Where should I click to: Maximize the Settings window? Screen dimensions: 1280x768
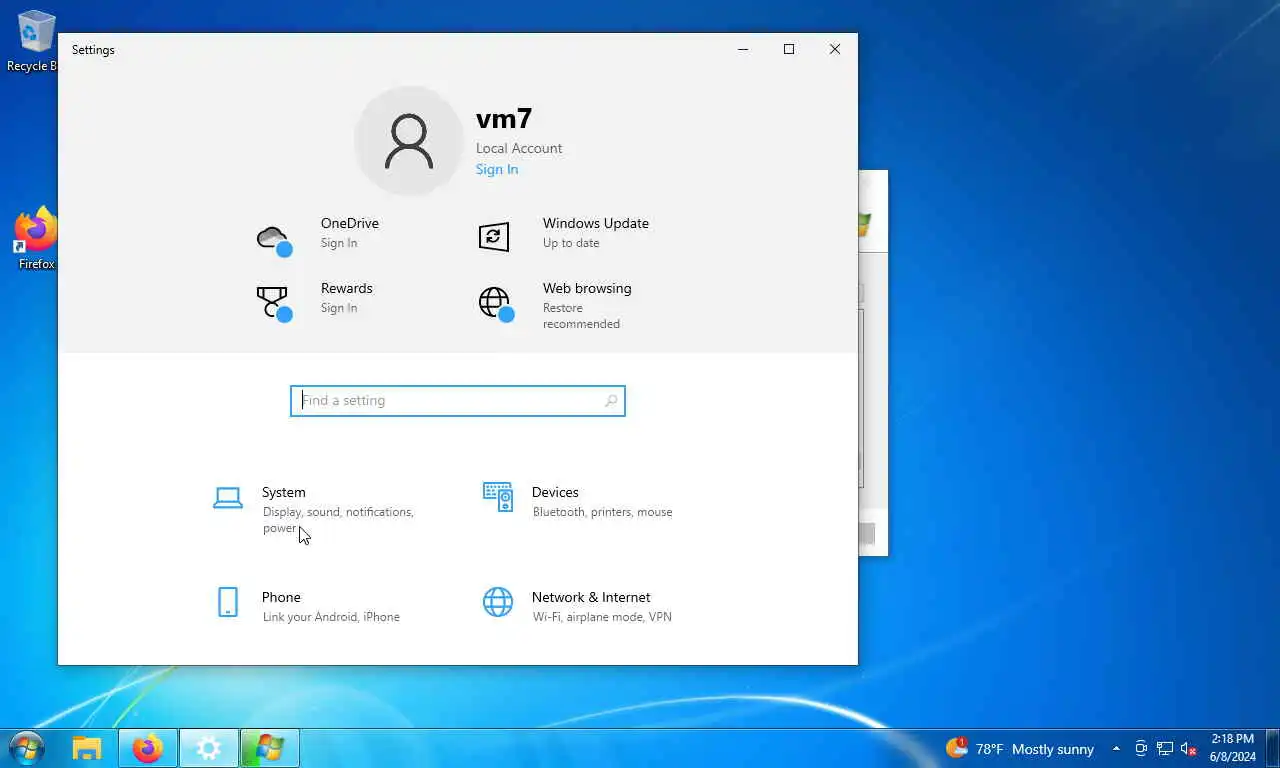click(789, 49)
